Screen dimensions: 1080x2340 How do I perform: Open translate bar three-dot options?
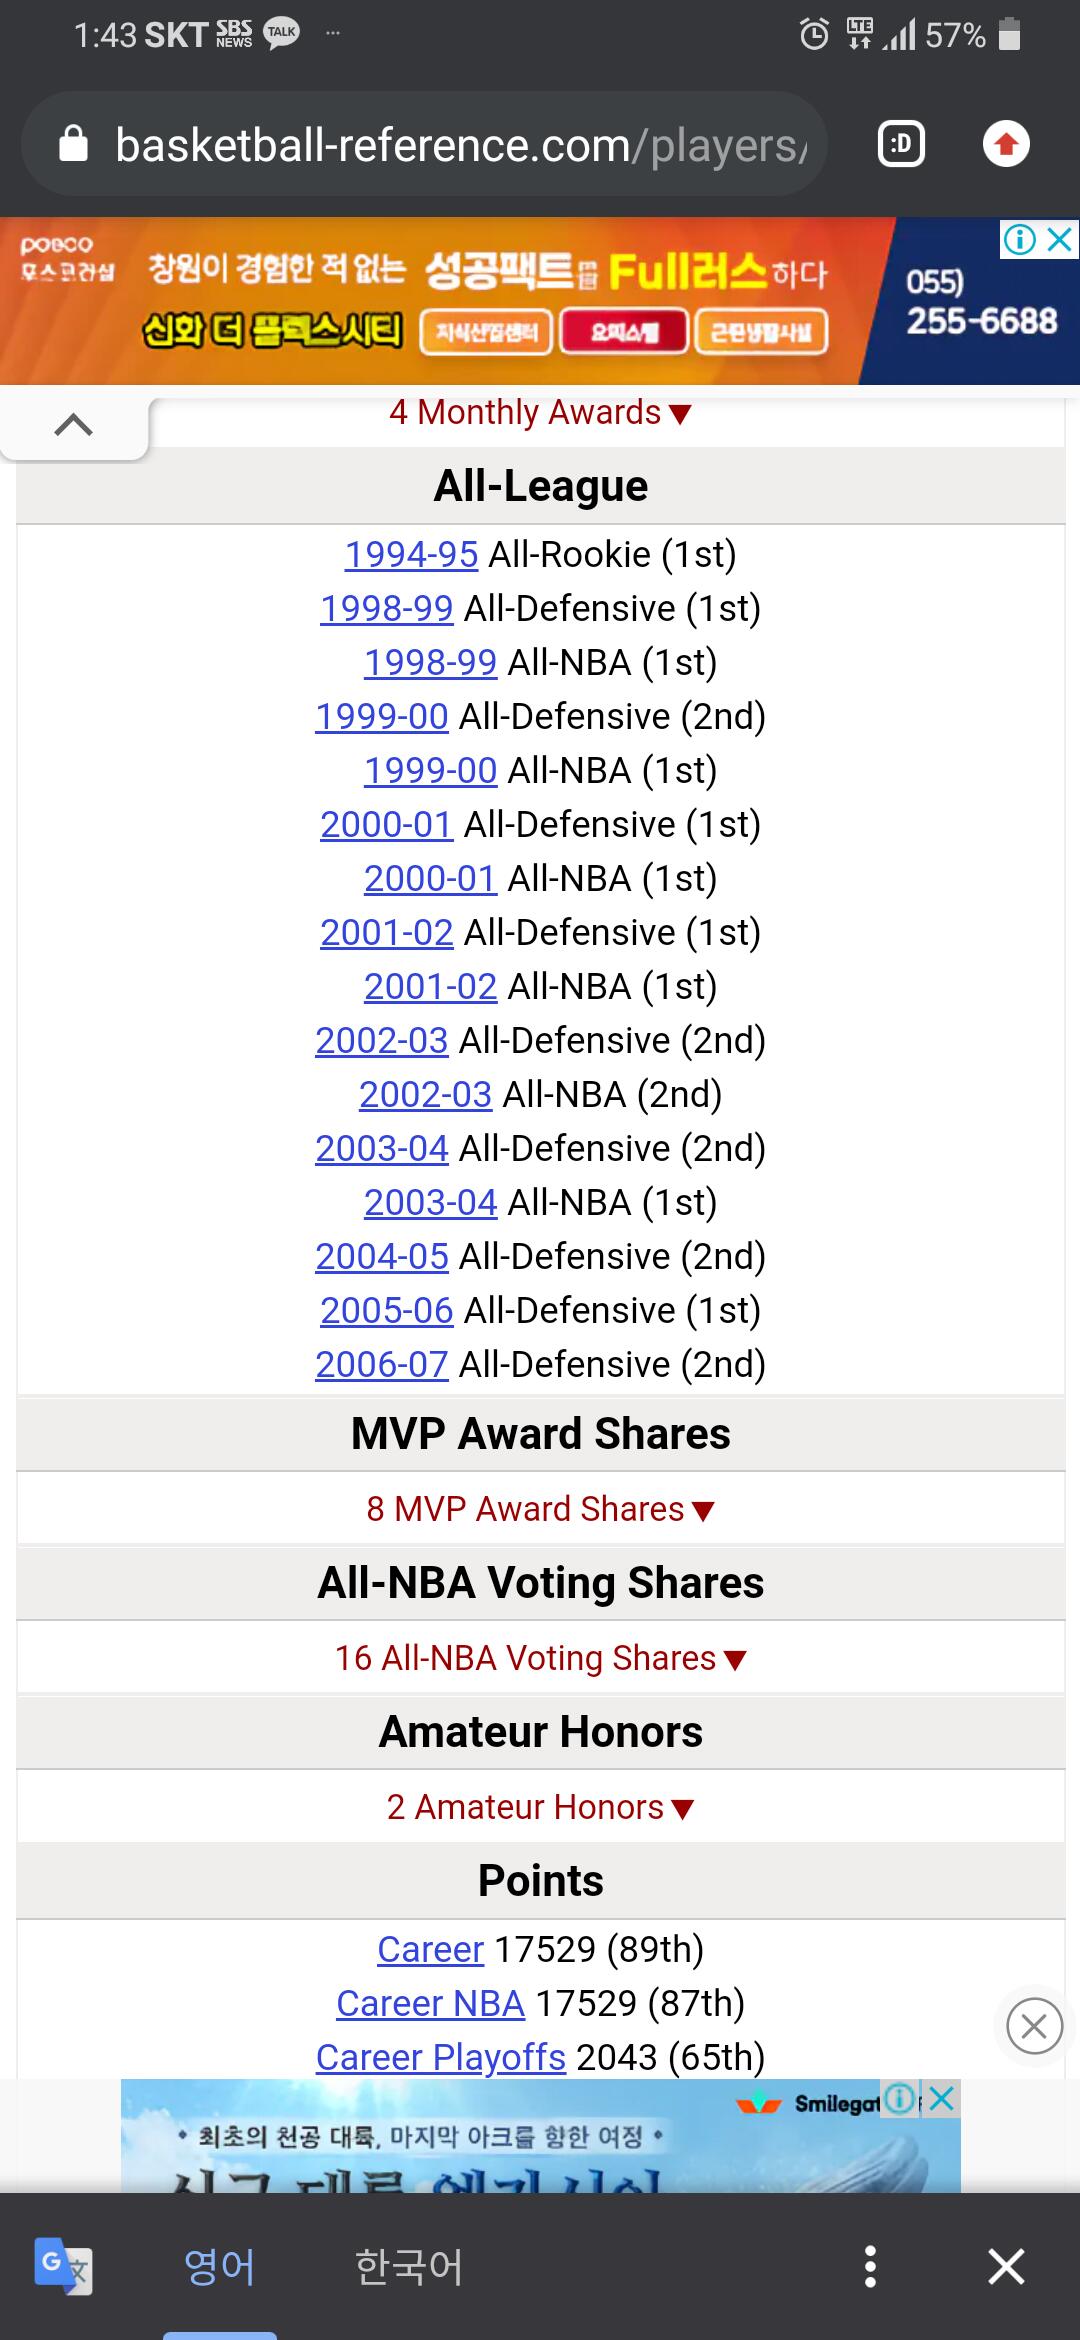(870, 2266)
